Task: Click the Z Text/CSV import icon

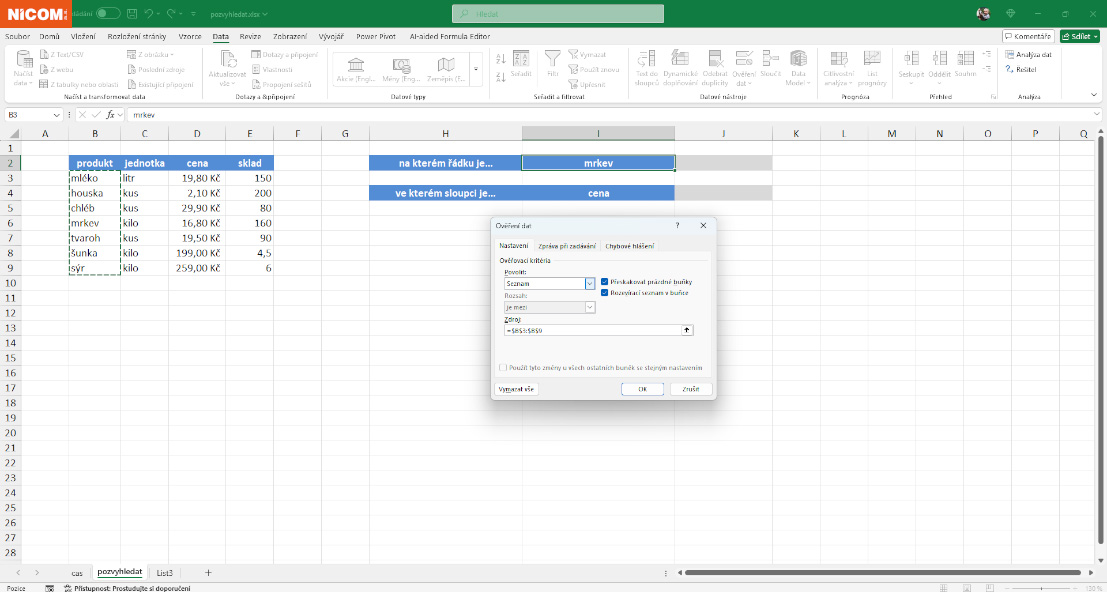Action: point(44,54)
